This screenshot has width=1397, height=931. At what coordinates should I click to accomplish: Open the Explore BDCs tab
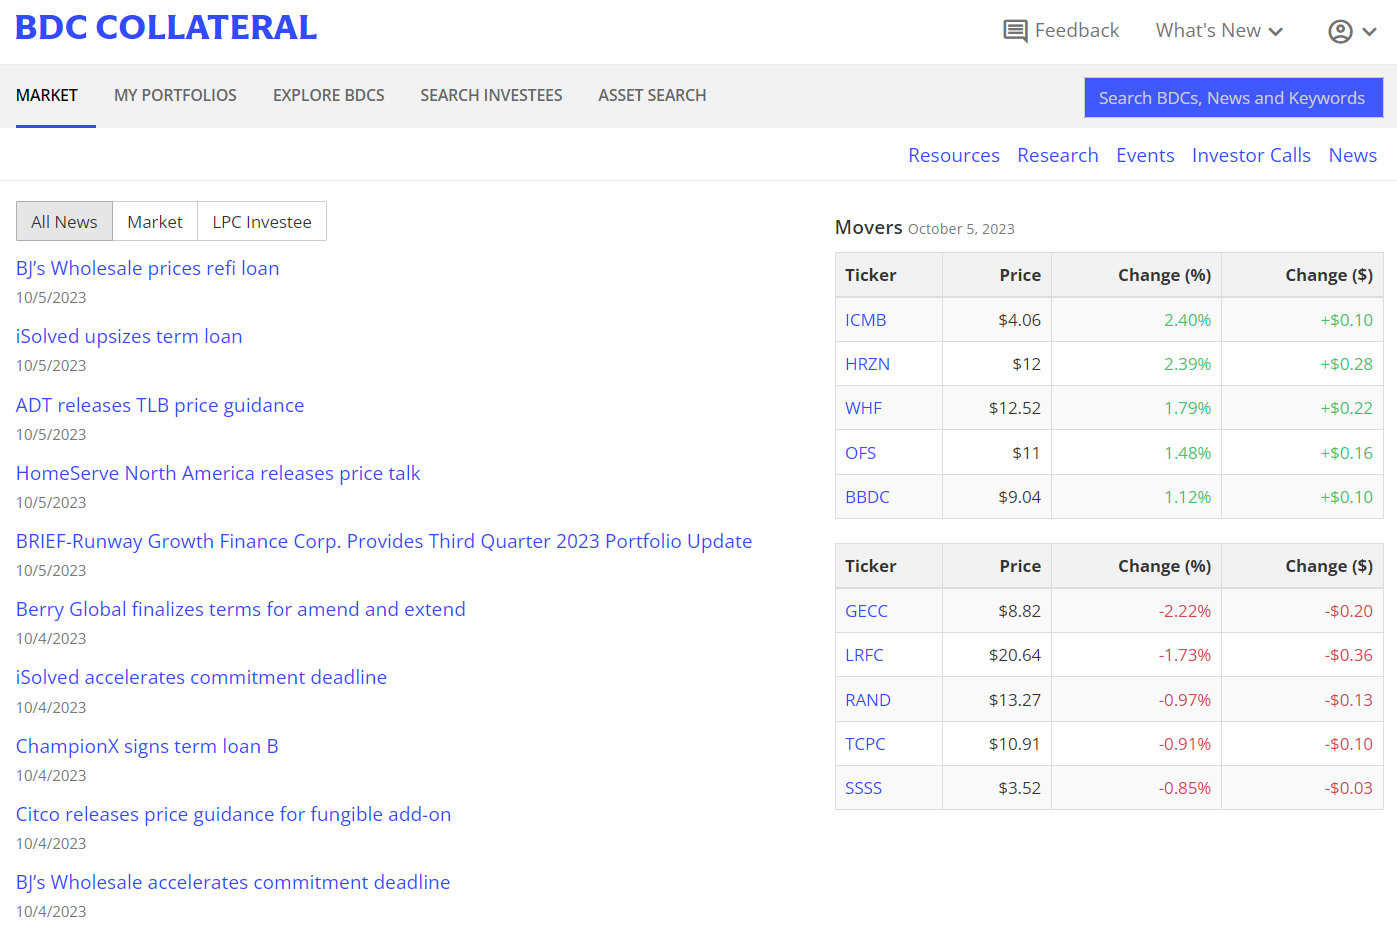tap(328, 96)
